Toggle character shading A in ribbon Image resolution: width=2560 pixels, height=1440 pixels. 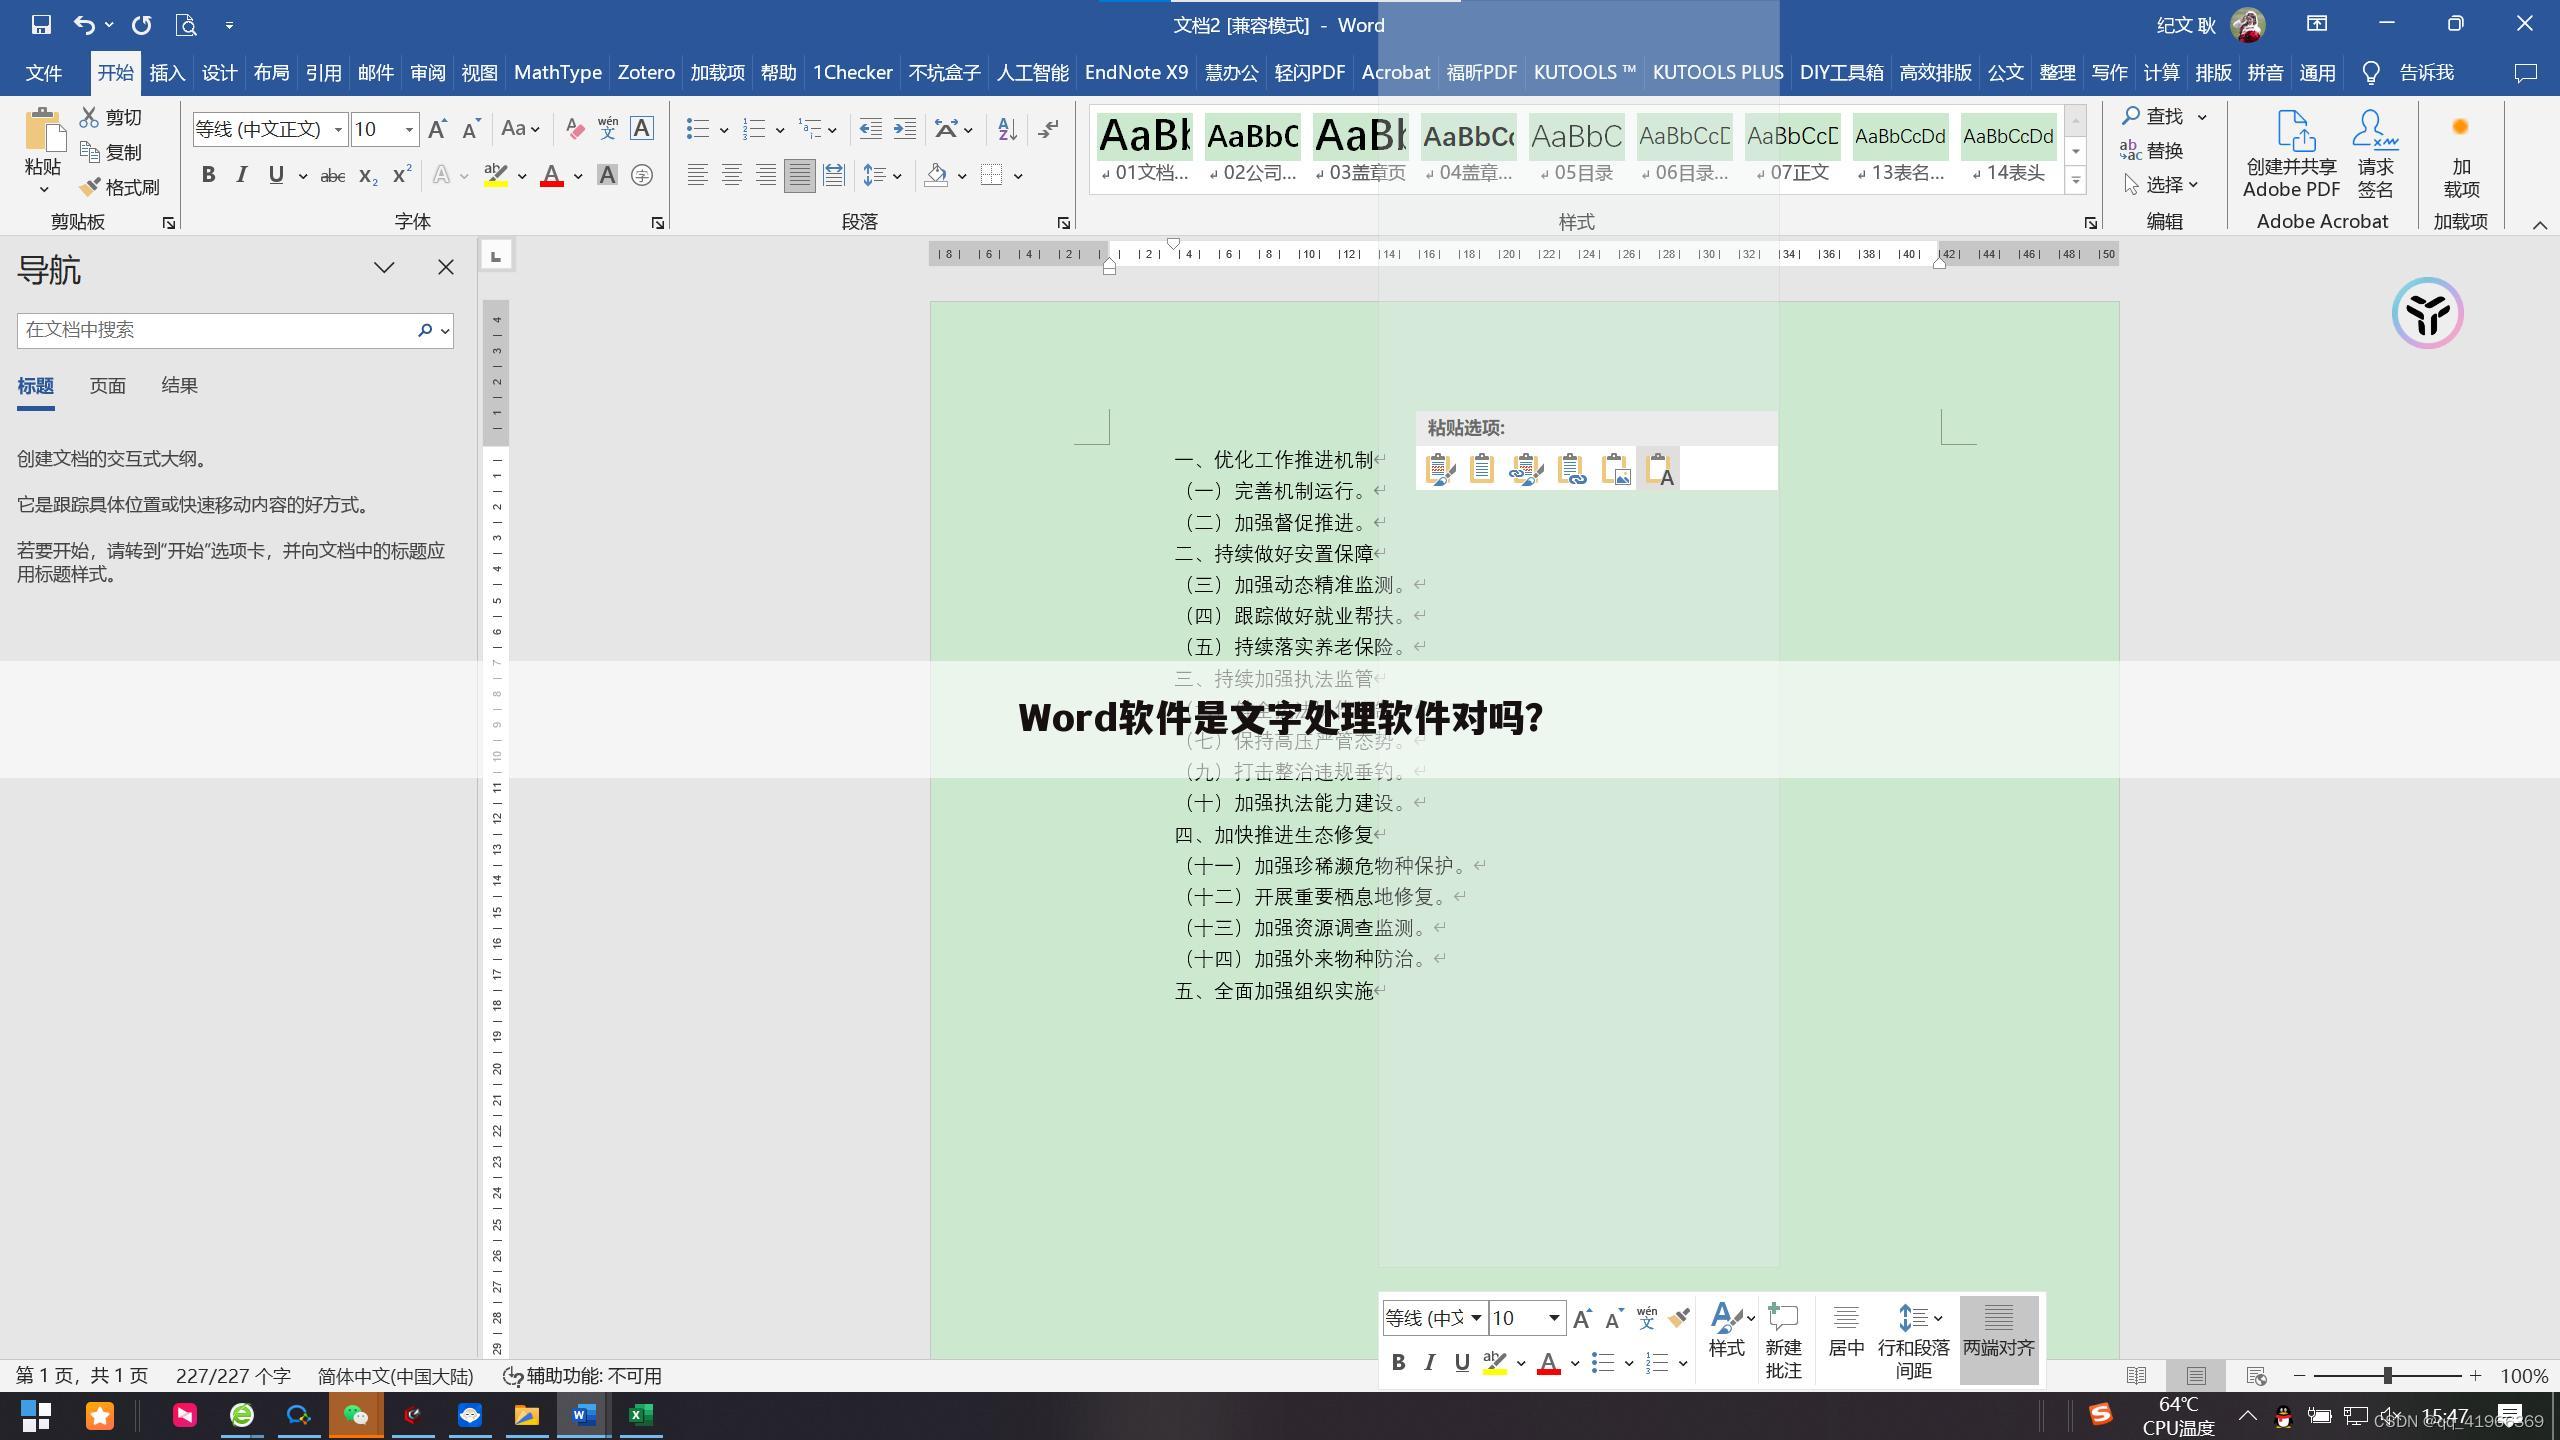(607, 176)
